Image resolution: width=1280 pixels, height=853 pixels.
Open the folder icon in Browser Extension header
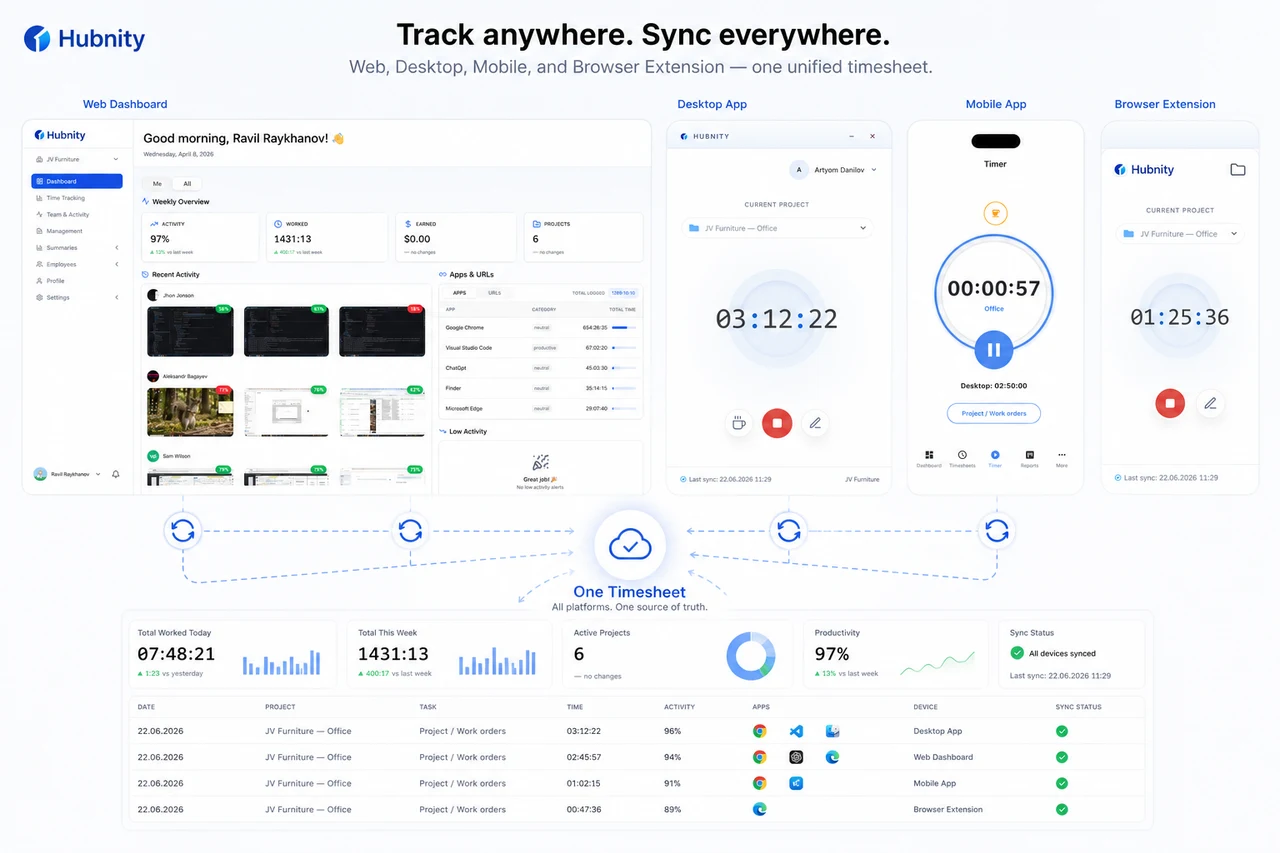pos(1238,170)
